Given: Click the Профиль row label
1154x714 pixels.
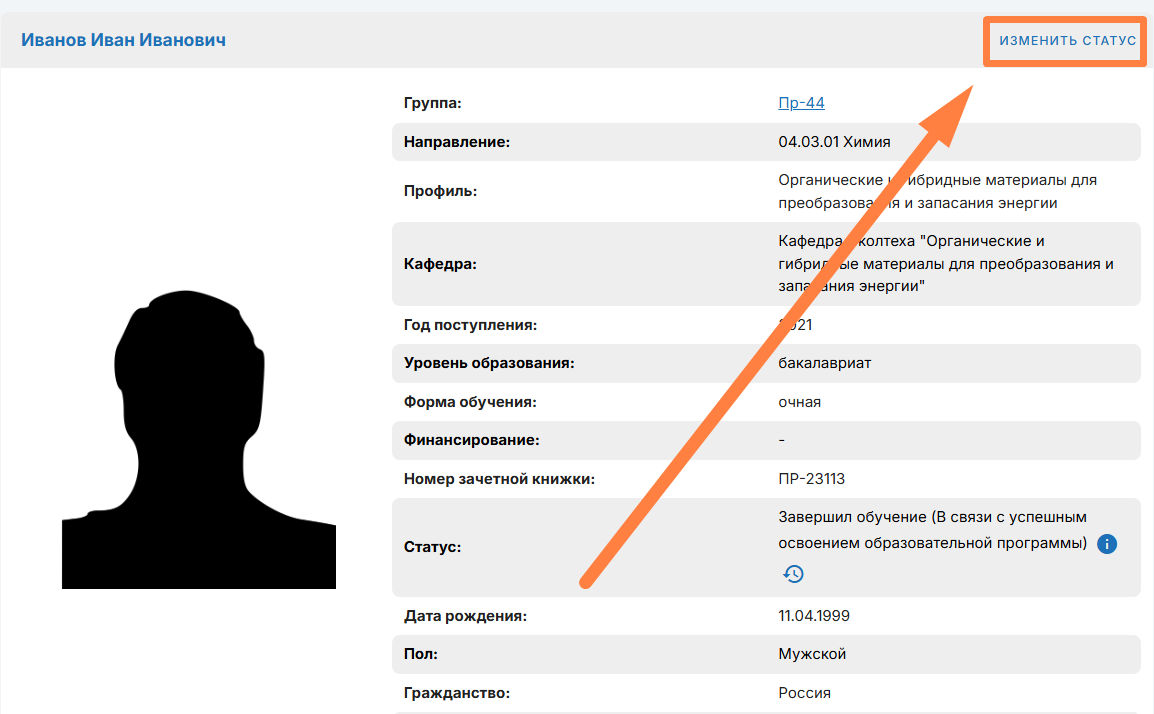Looking at the screenshot, I should click(441, 191).
